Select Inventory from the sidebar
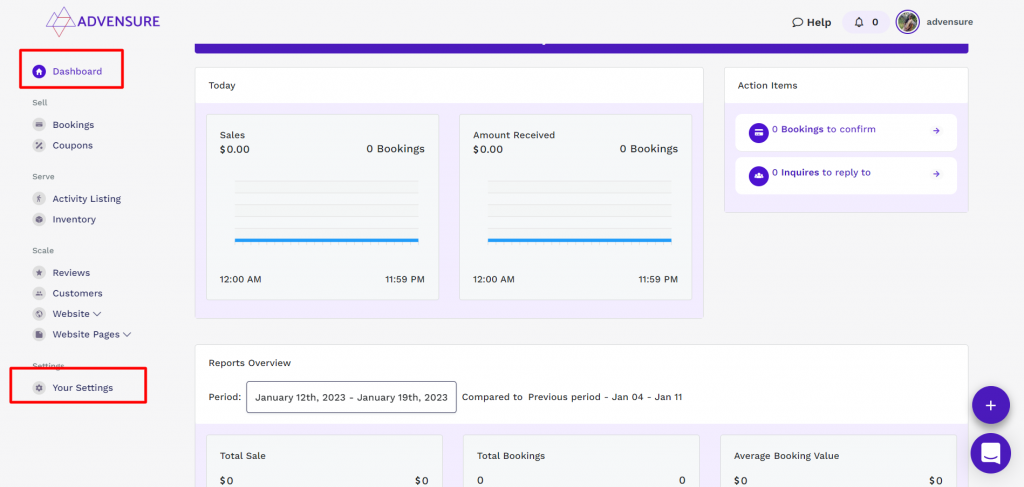This screenshot has width=1024, height=487. pyautogui.click(x=74, y=219)
